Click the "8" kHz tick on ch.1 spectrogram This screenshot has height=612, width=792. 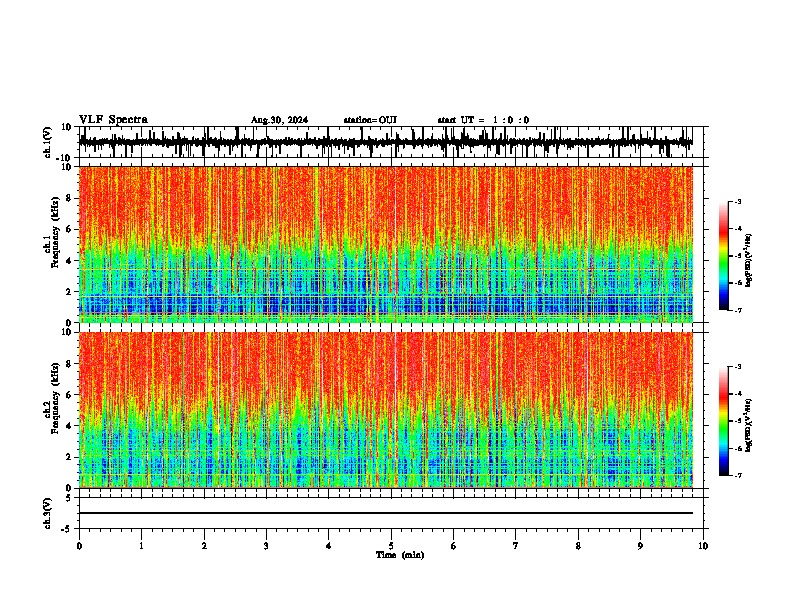69,198
